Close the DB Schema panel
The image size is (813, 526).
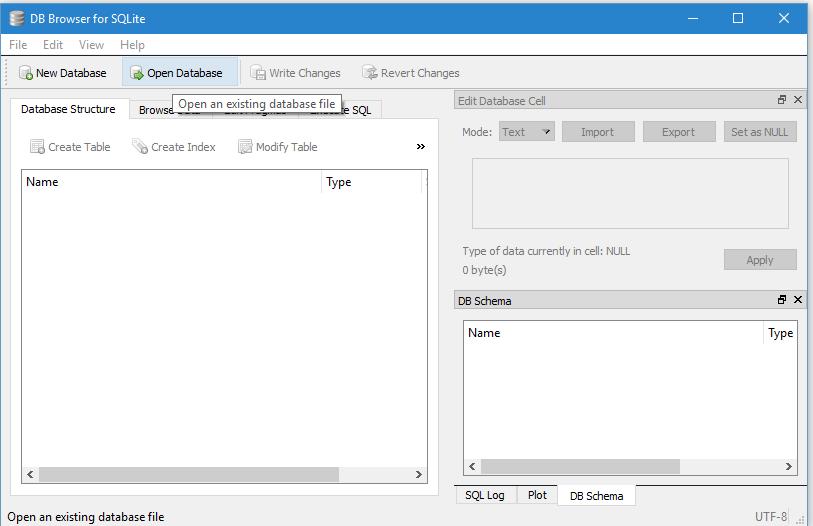(798, 300)
